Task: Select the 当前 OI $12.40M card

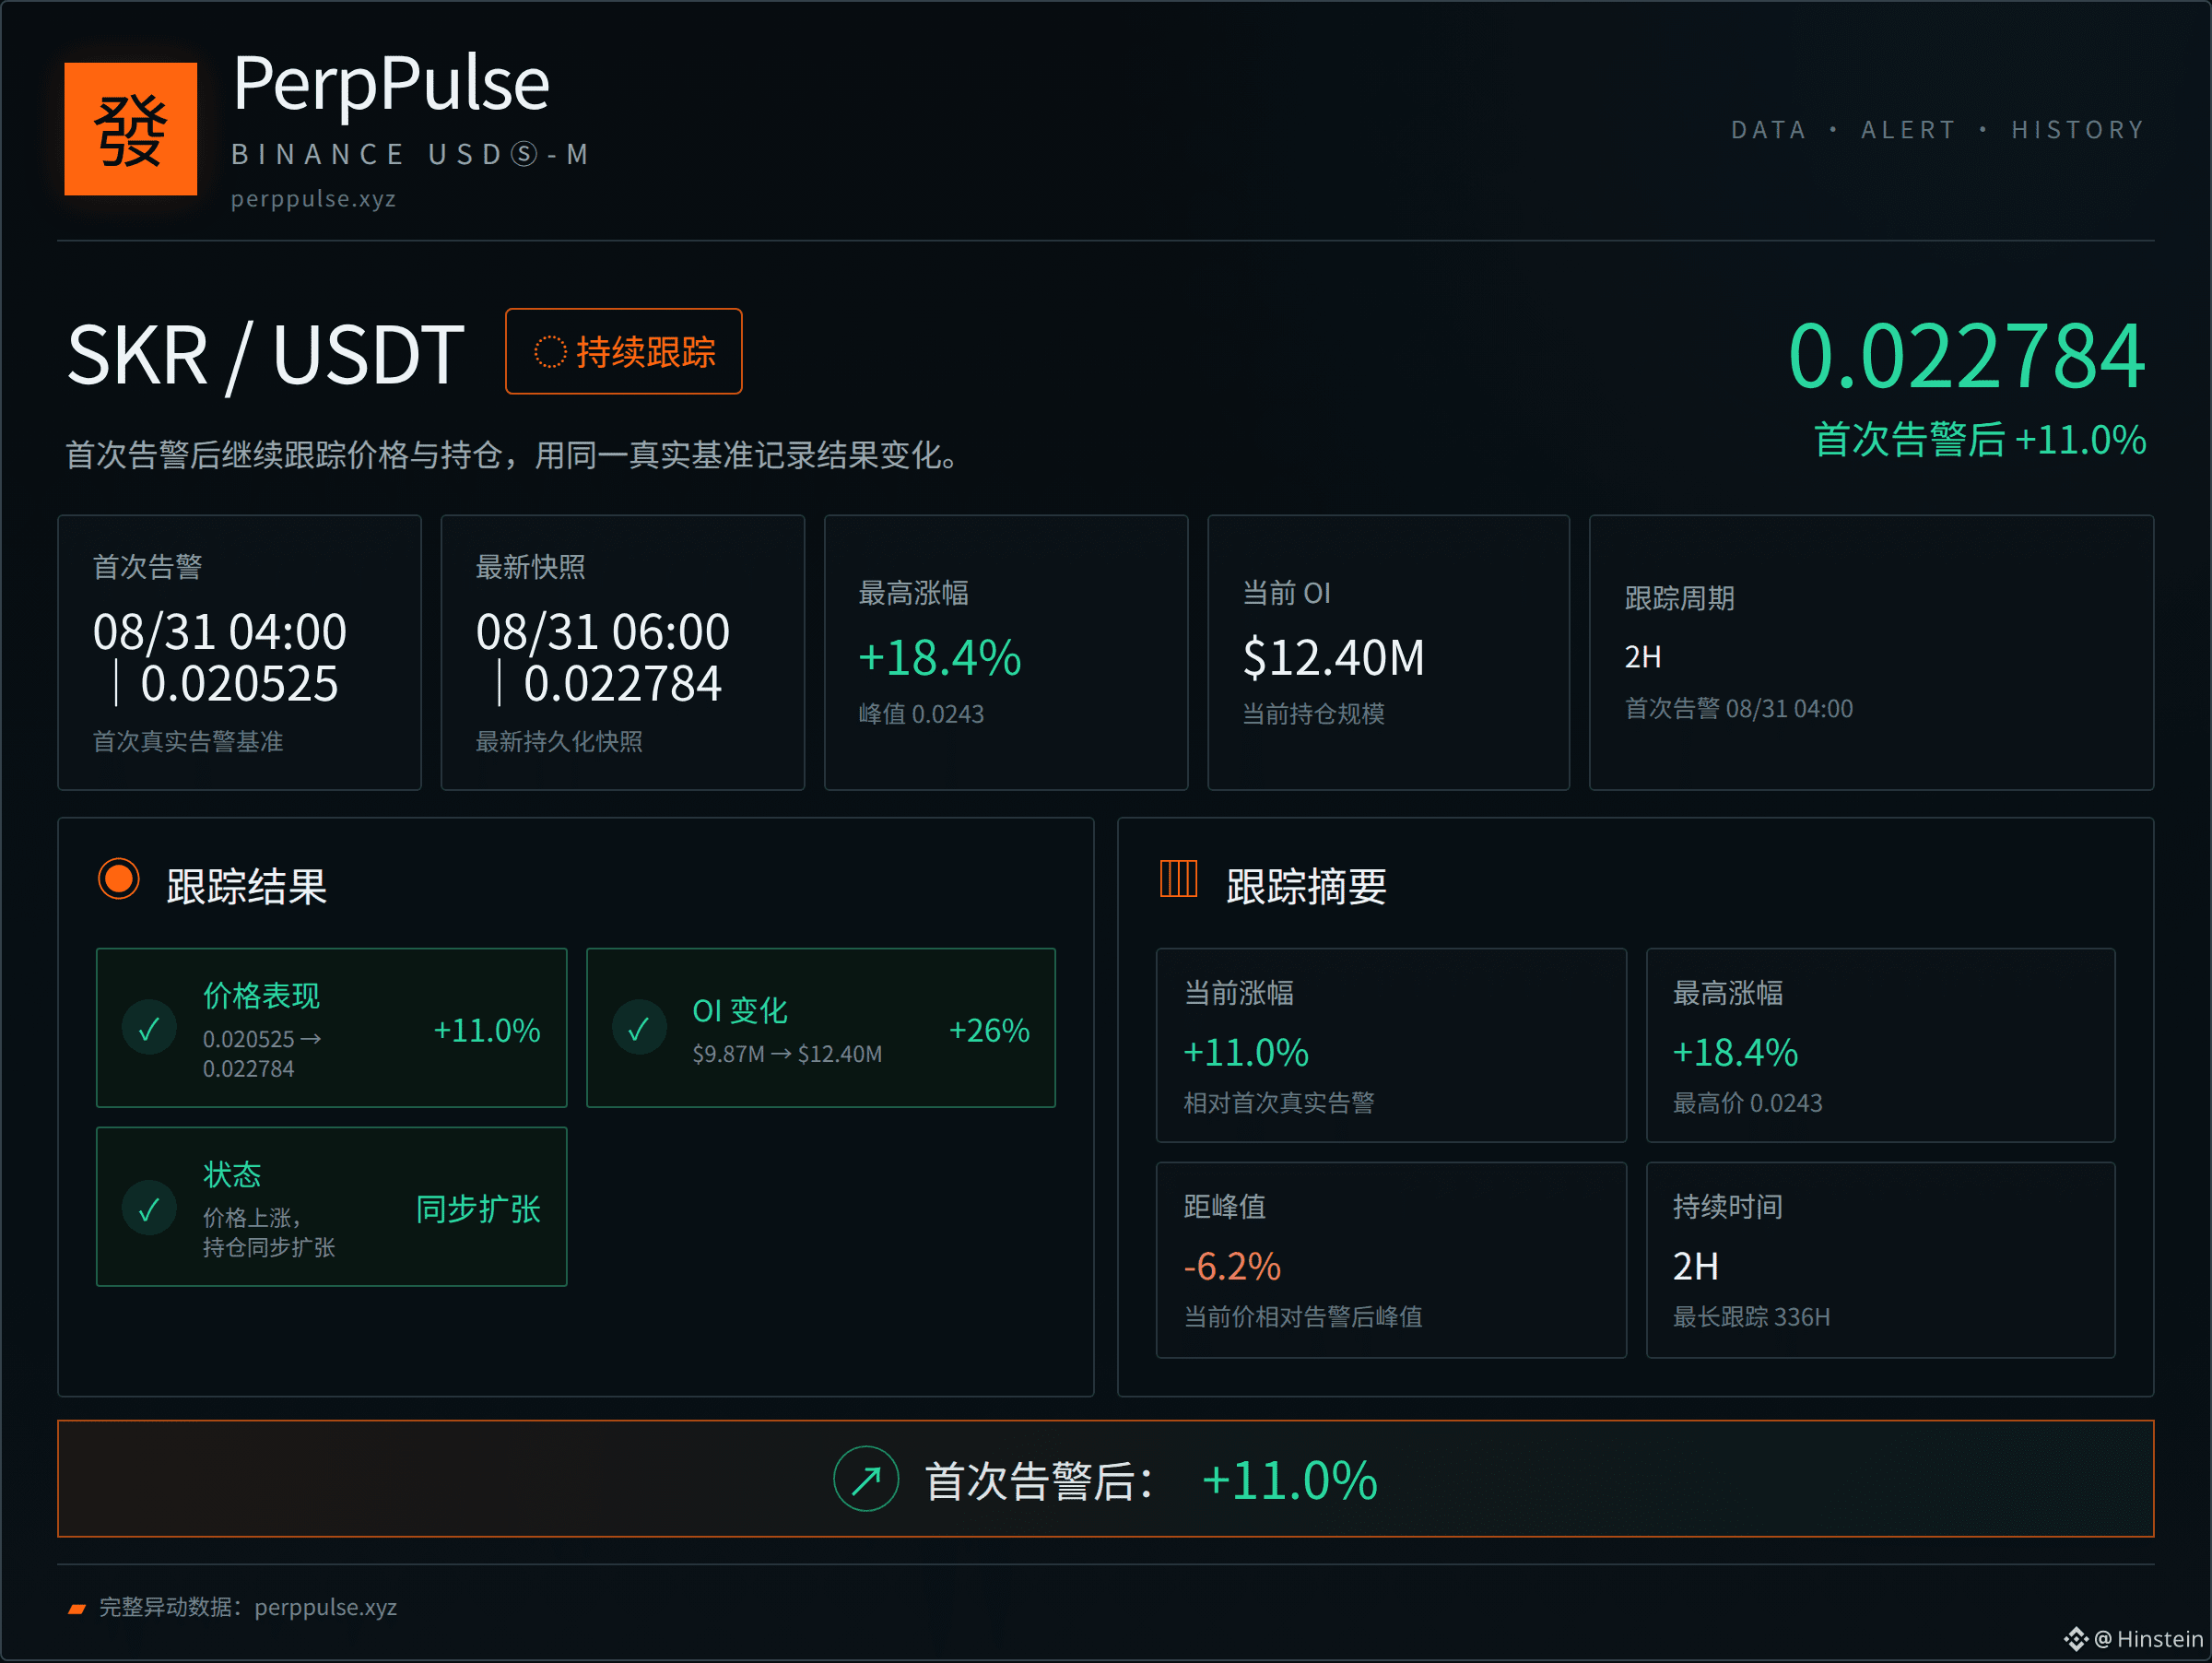Action: tap(1388, 652)
